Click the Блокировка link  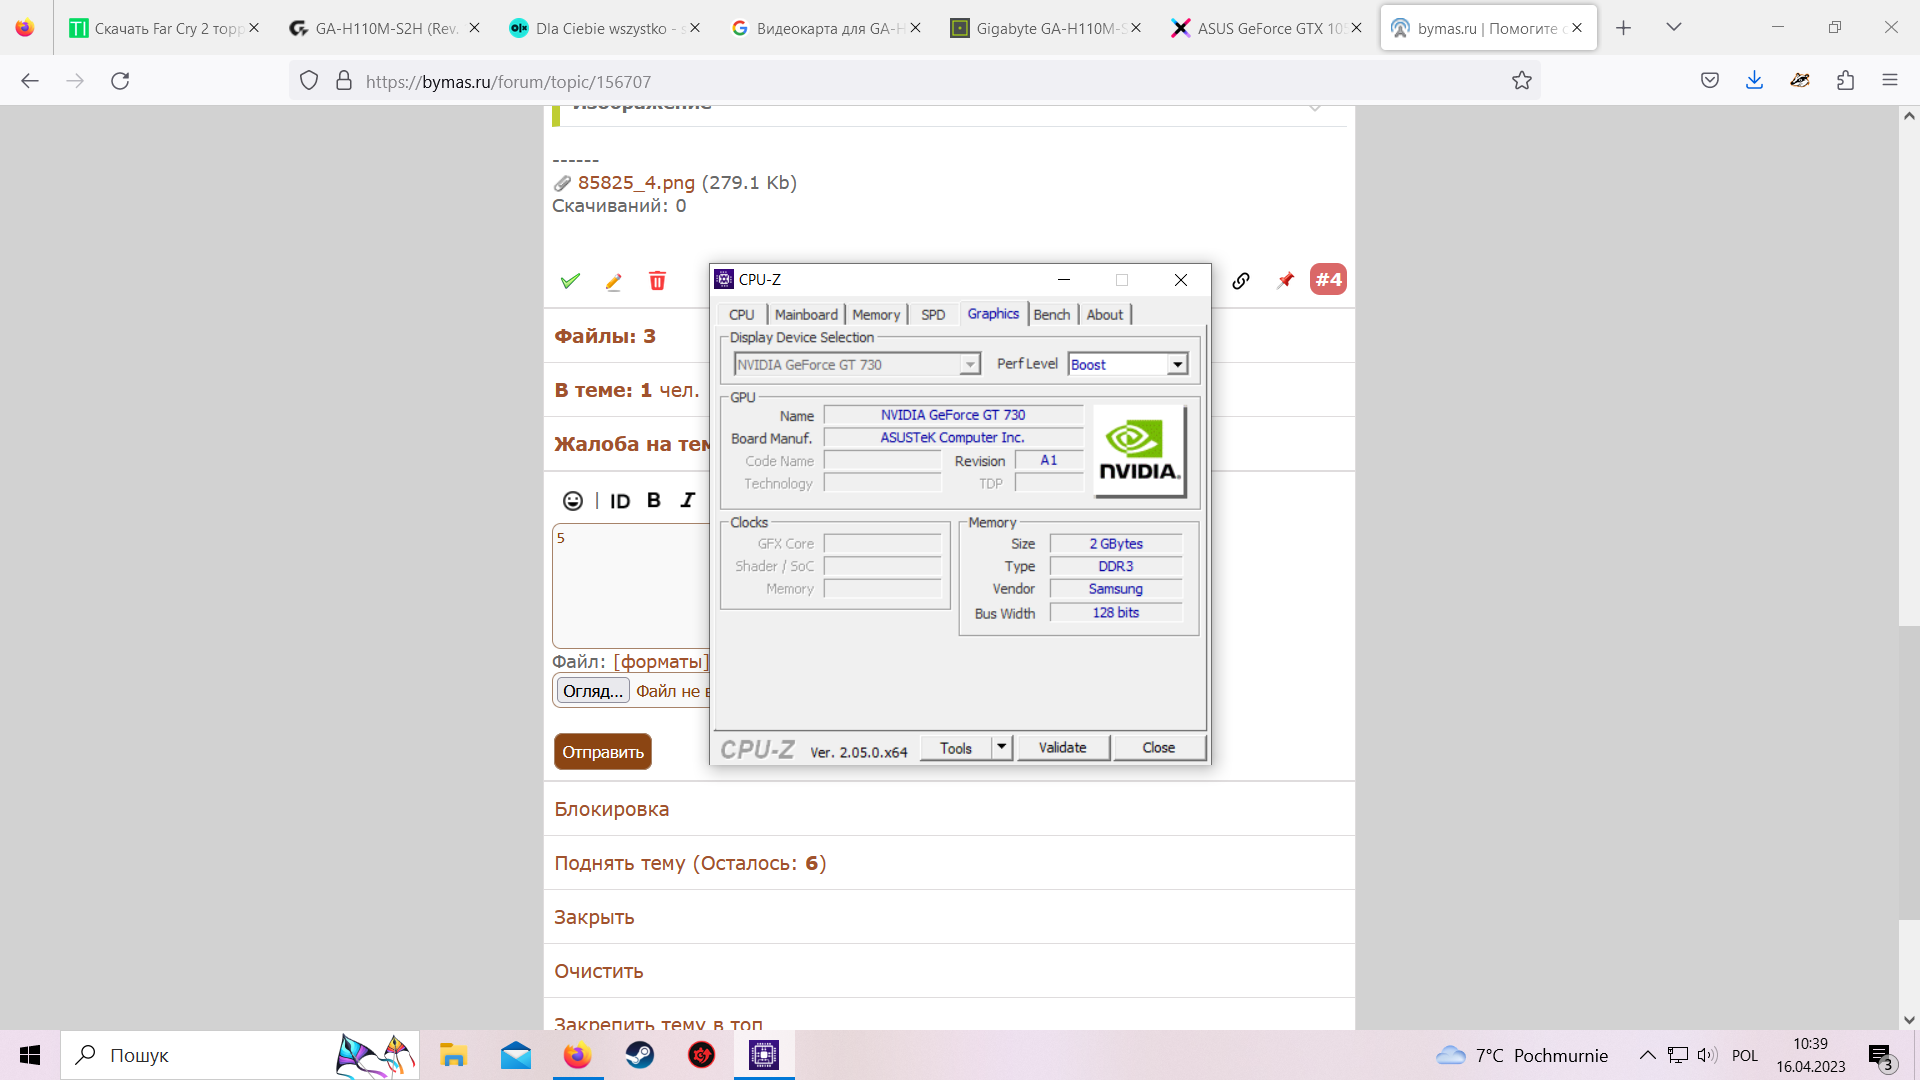coord(611,809)
